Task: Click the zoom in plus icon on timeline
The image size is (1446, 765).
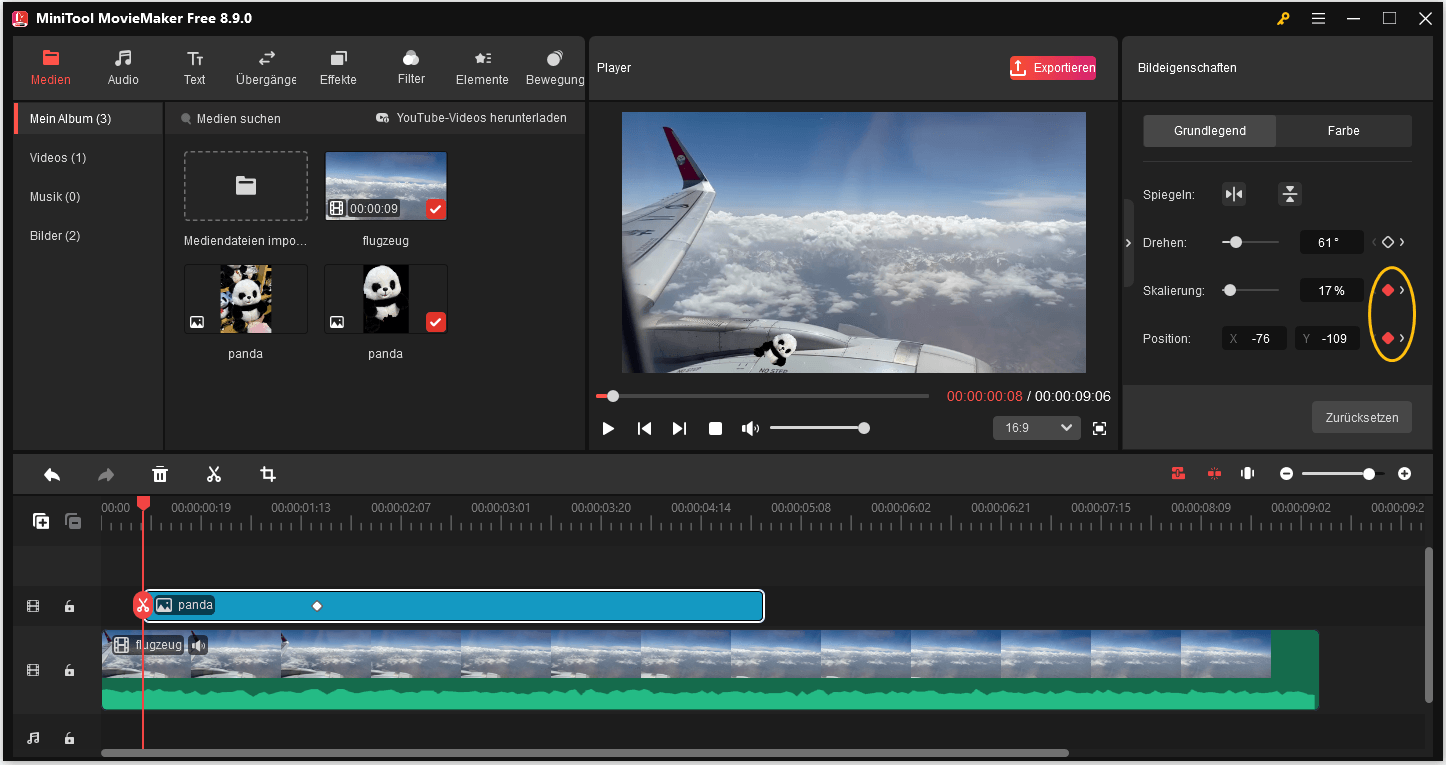Action: [x=1404, y=474]
